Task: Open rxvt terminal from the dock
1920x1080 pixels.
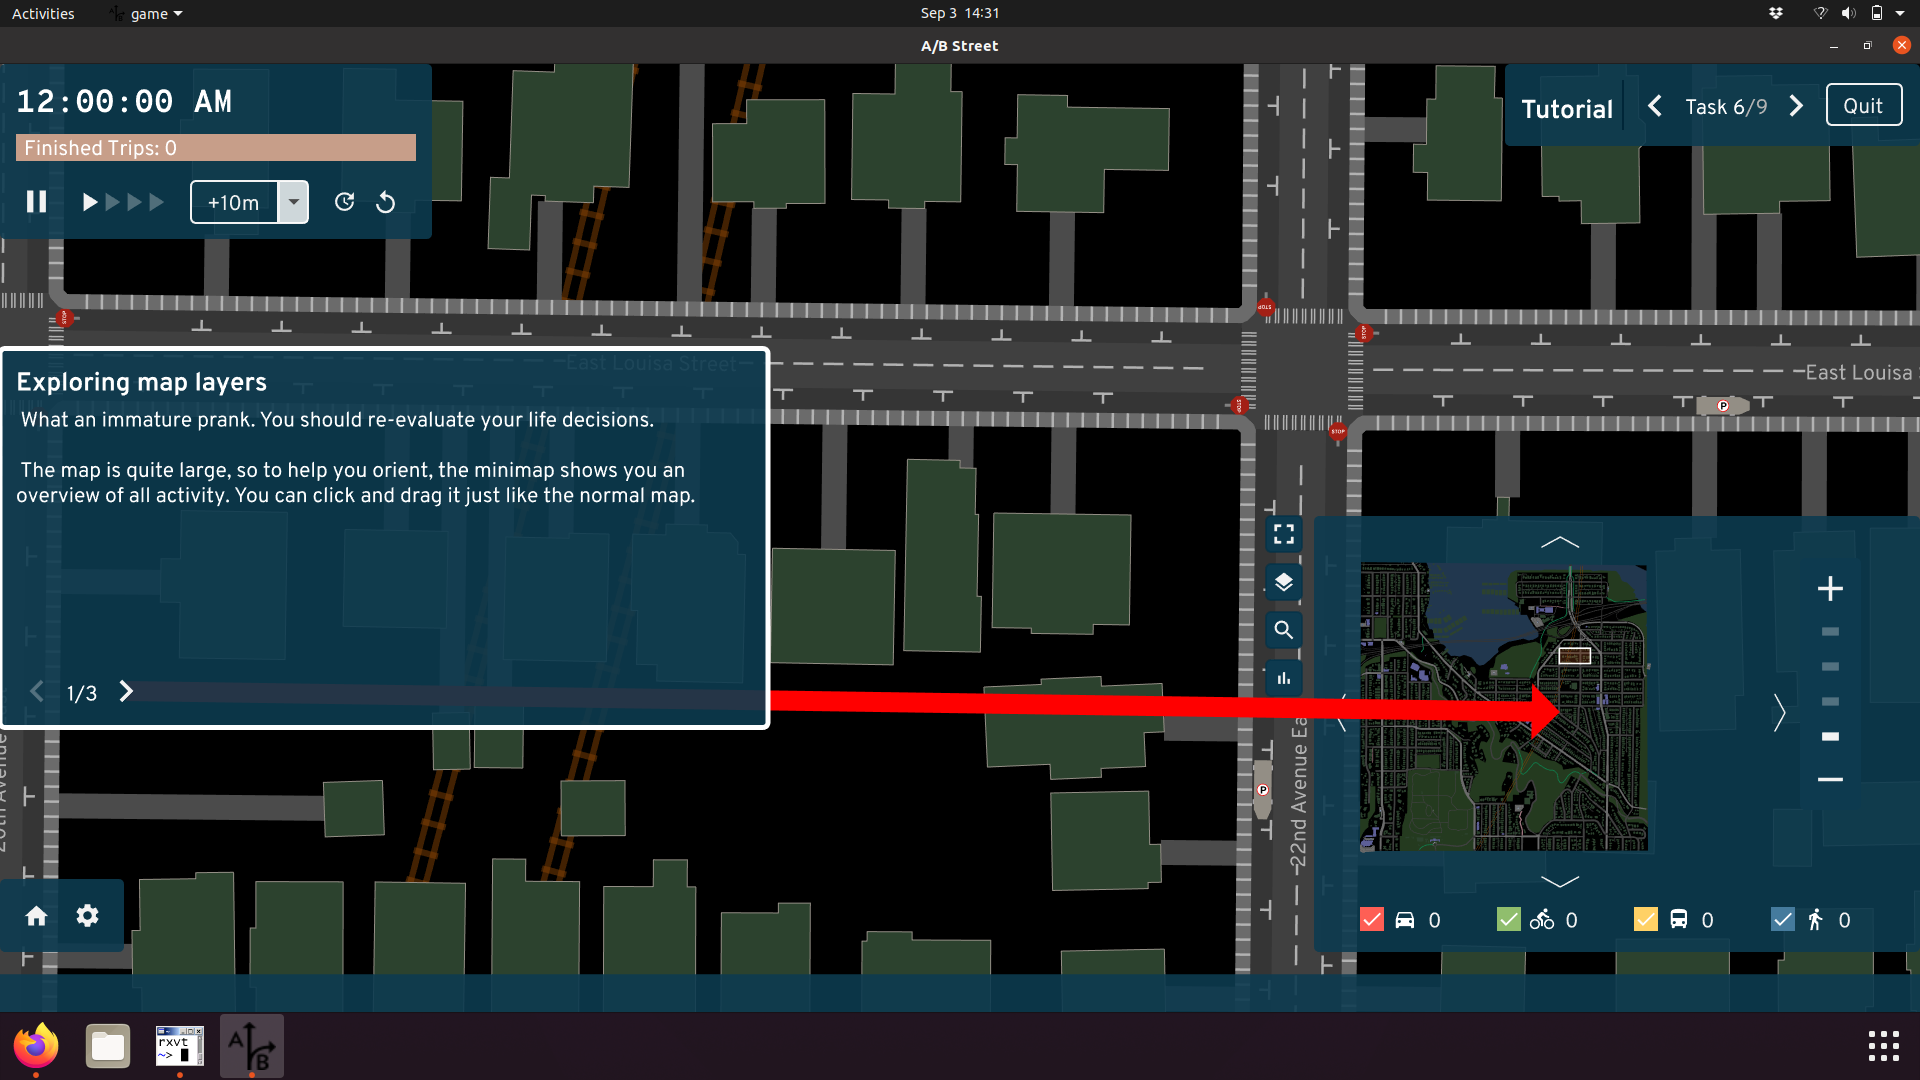Action: point(180,1046)
